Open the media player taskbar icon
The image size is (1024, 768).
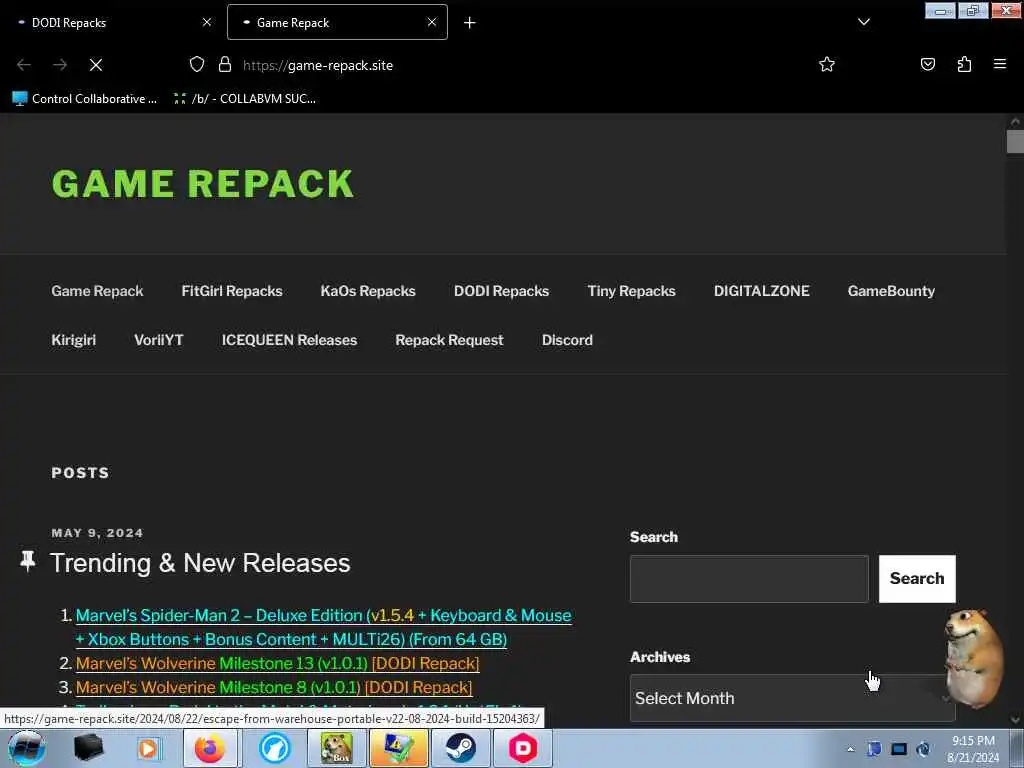coord(148,748)
